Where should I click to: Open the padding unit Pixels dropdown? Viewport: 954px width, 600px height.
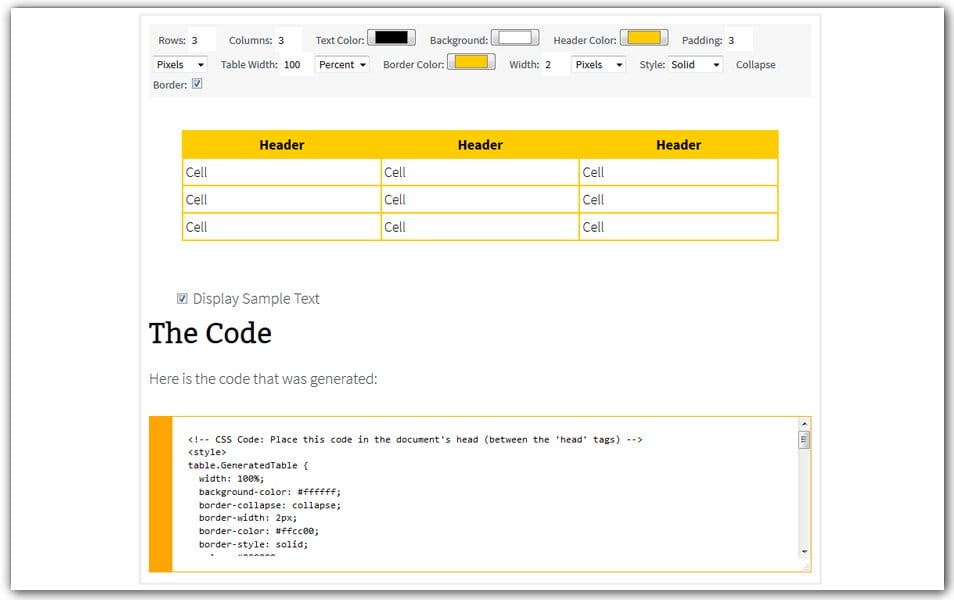click(x=179, y=64)
